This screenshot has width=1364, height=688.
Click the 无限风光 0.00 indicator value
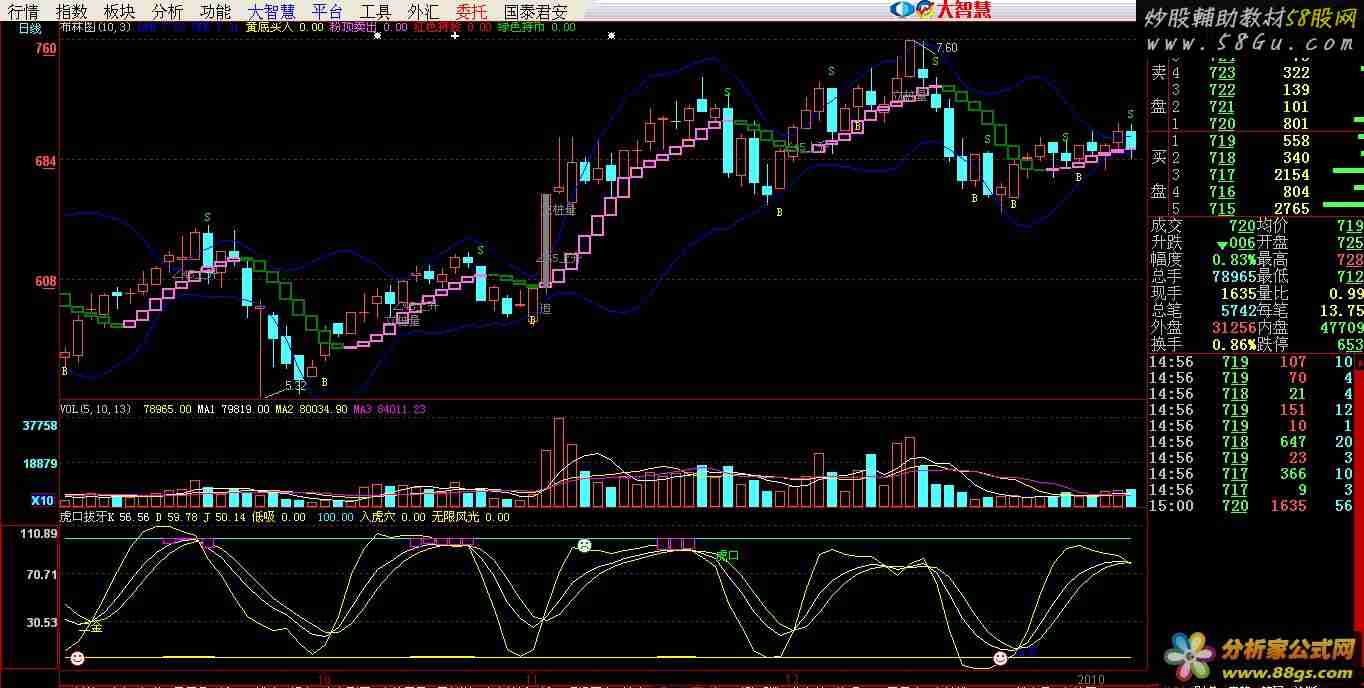click(x=470, y=517)
